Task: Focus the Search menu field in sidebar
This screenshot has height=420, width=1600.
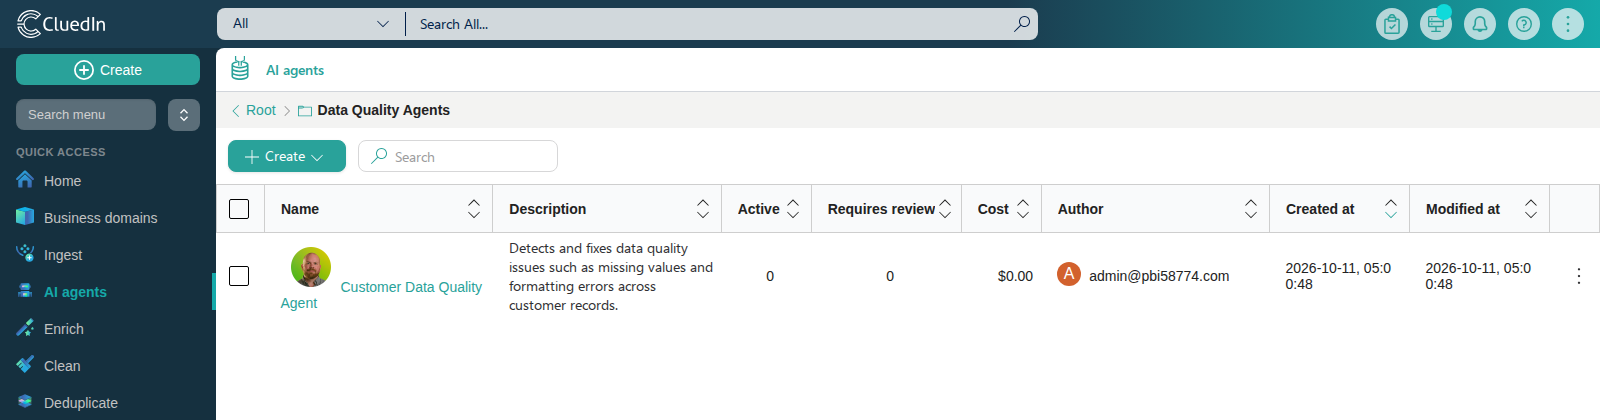Action: coord(86,115)
